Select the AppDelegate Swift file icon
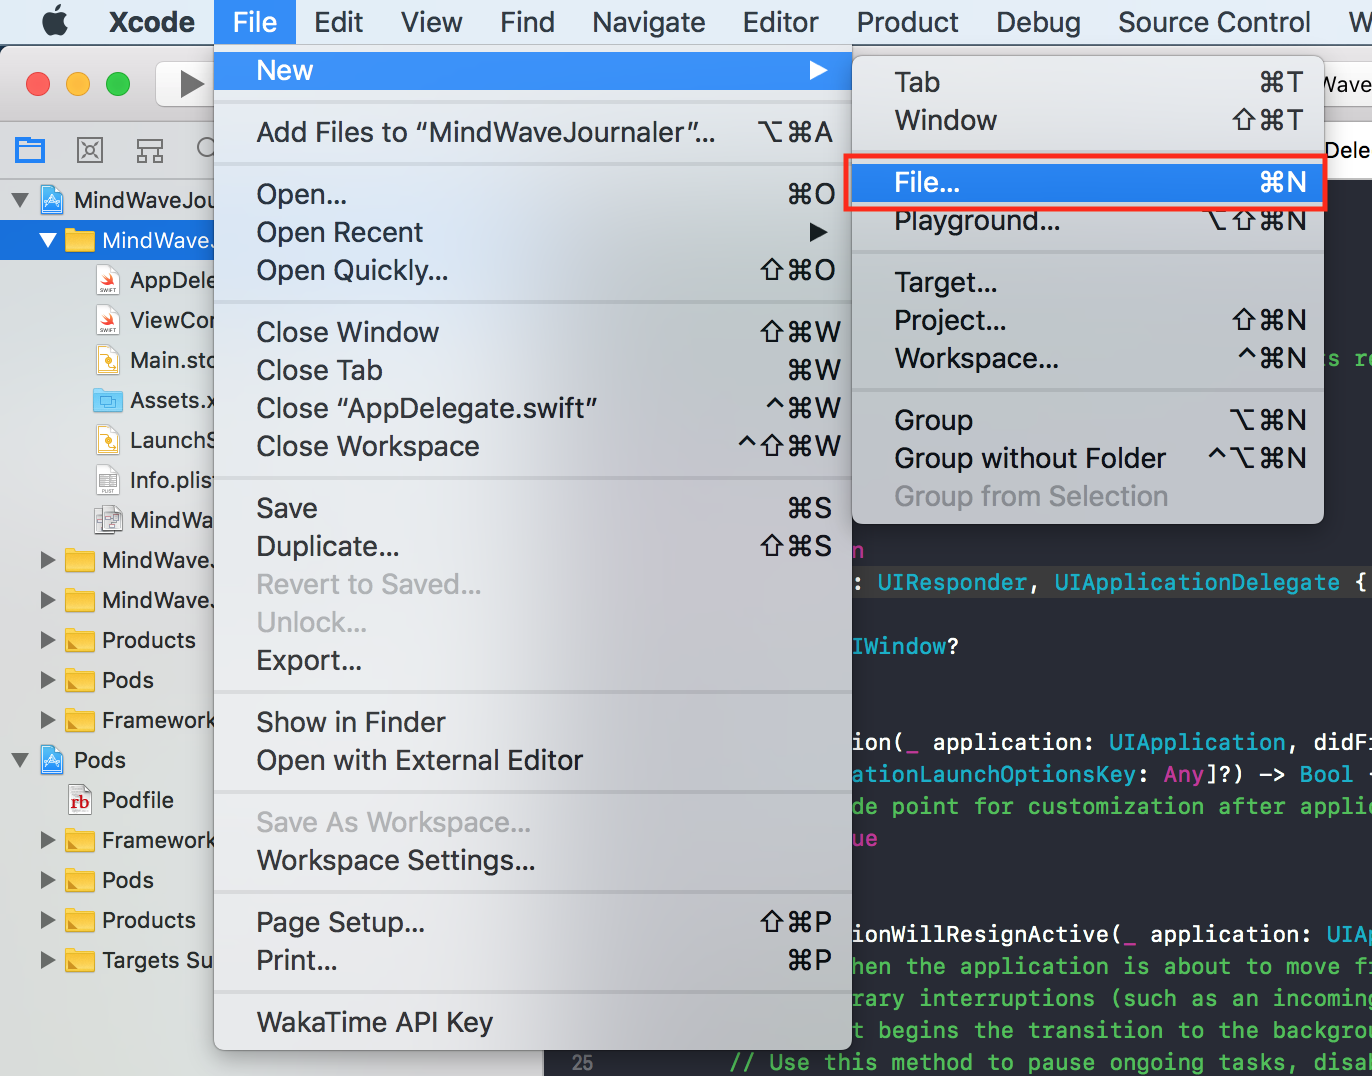1372x1076 pixels. tap(106, 280)
